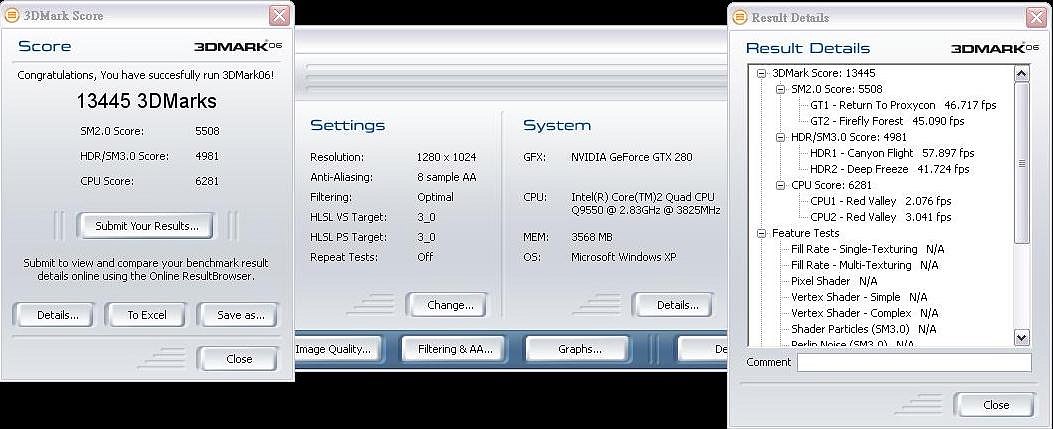The height and width of the screenshot is (429, 1053).
Task: Select Fill Rate - Single-Texturing row
Action: [x=868, y=249]
